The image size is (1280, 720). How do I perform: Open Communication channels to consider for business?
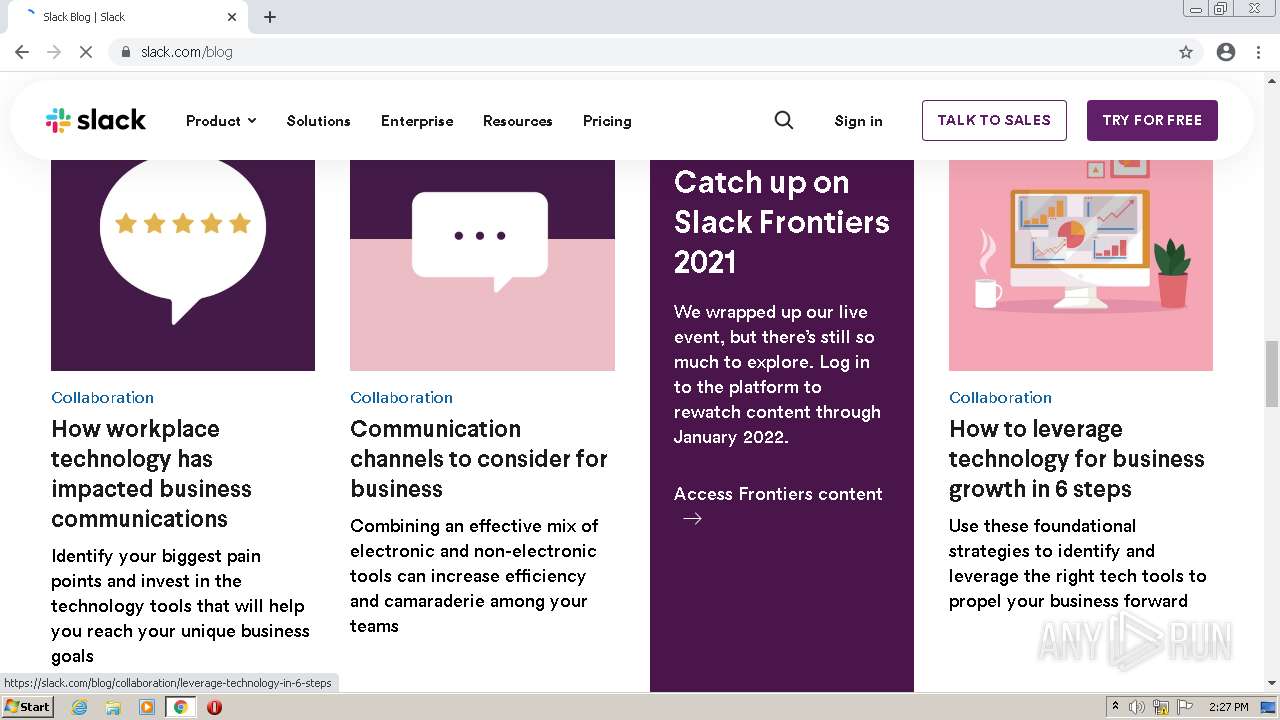click(x=479, y=458)
